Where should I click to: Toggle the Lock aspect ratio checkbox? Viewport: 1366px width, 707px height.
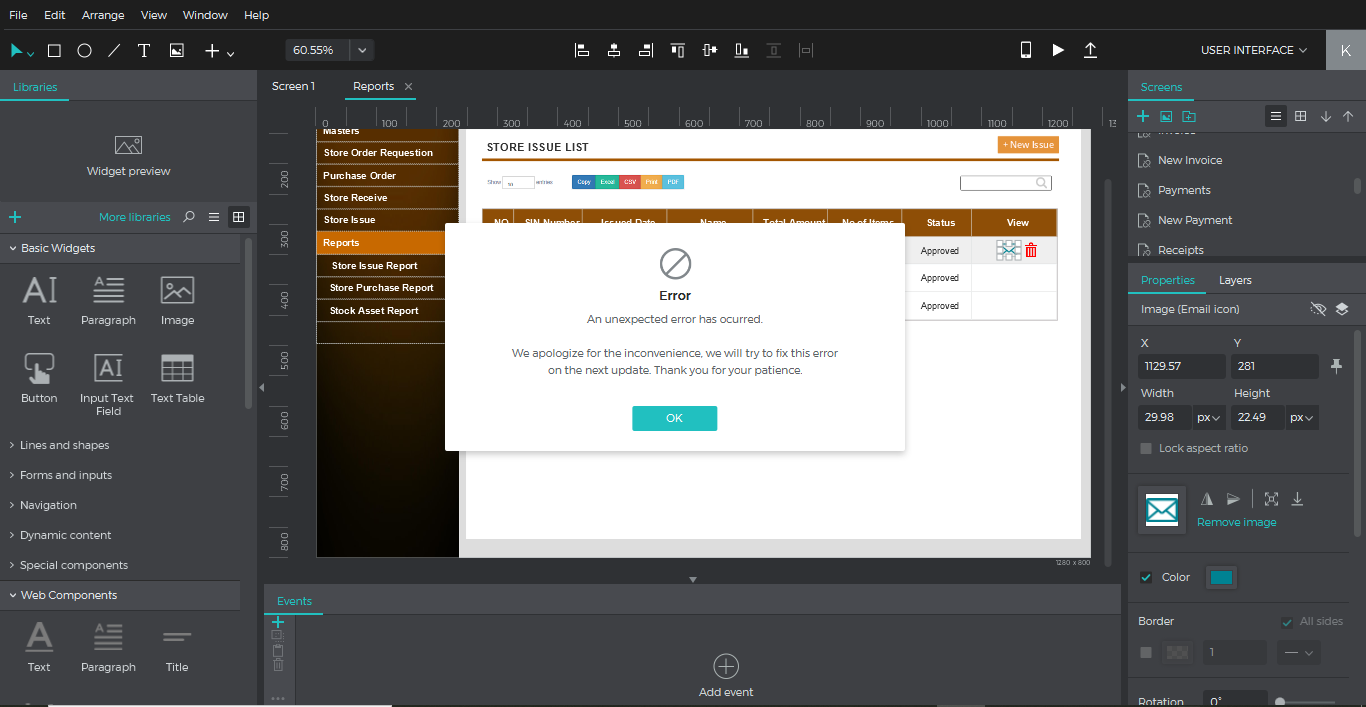(1146, 448)
